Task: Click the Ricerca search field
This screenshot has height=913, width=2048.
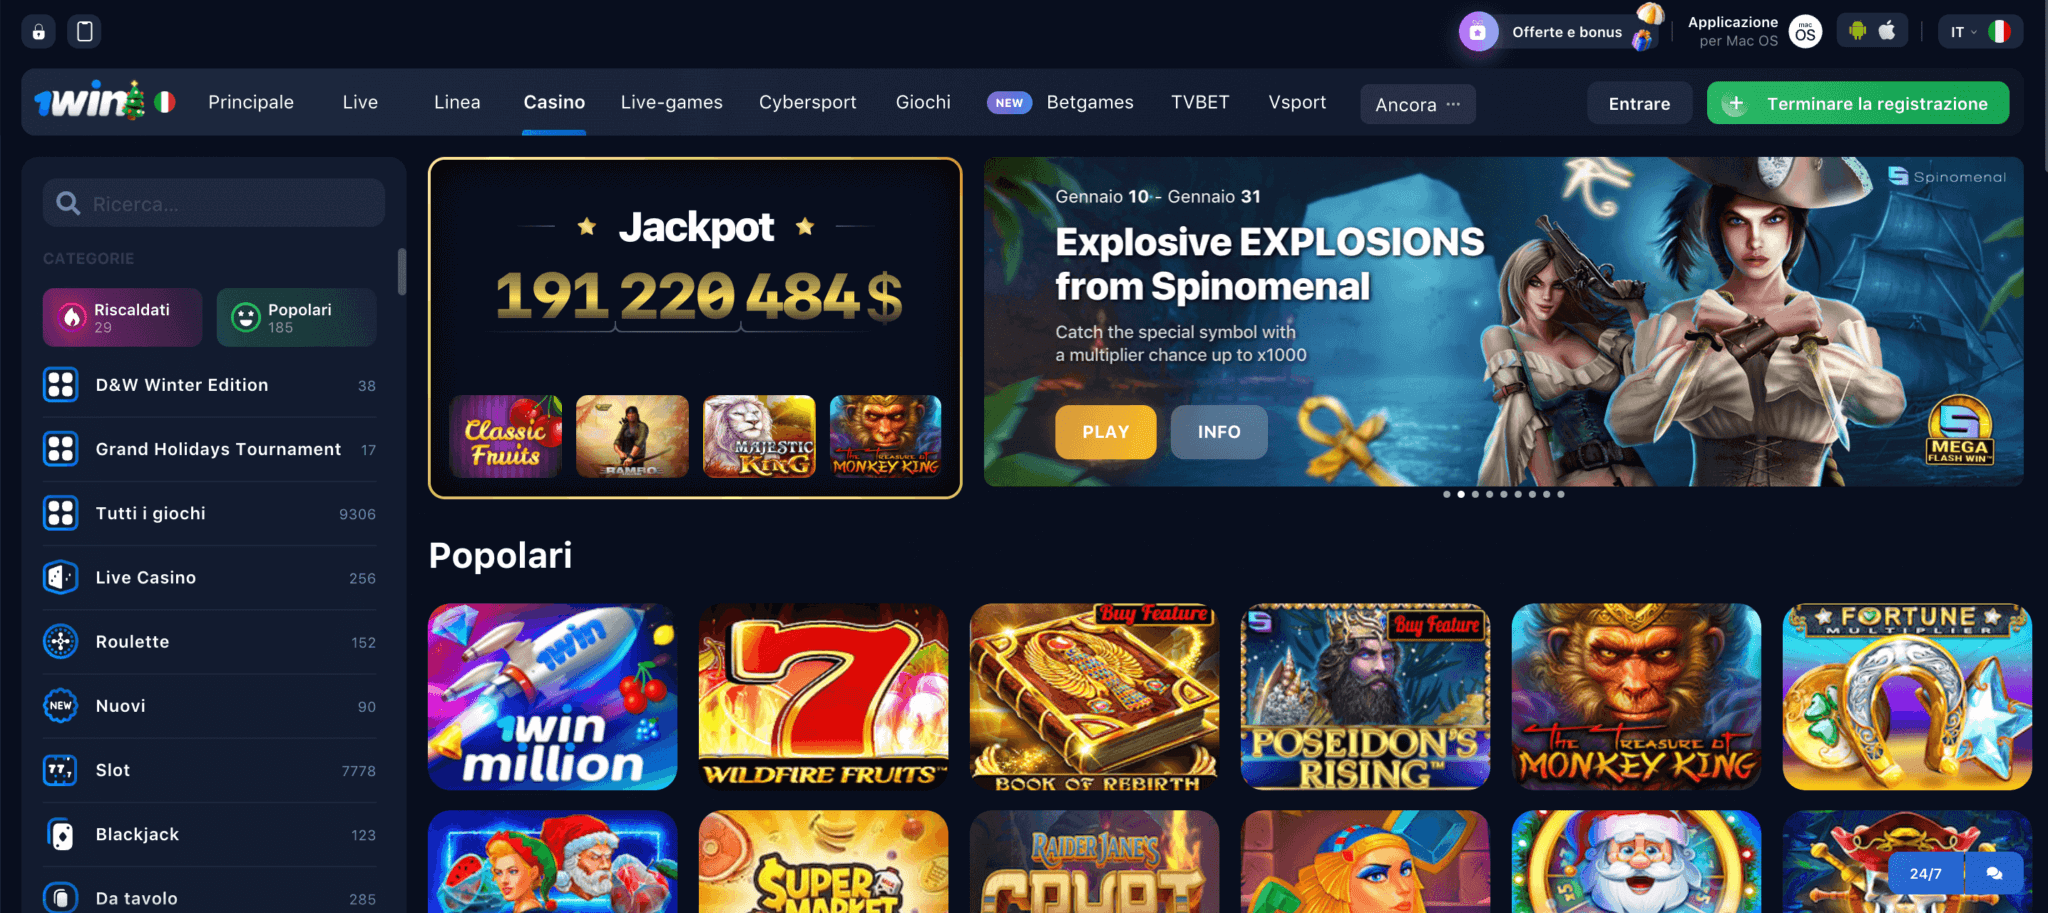Action: coord(214,203)
